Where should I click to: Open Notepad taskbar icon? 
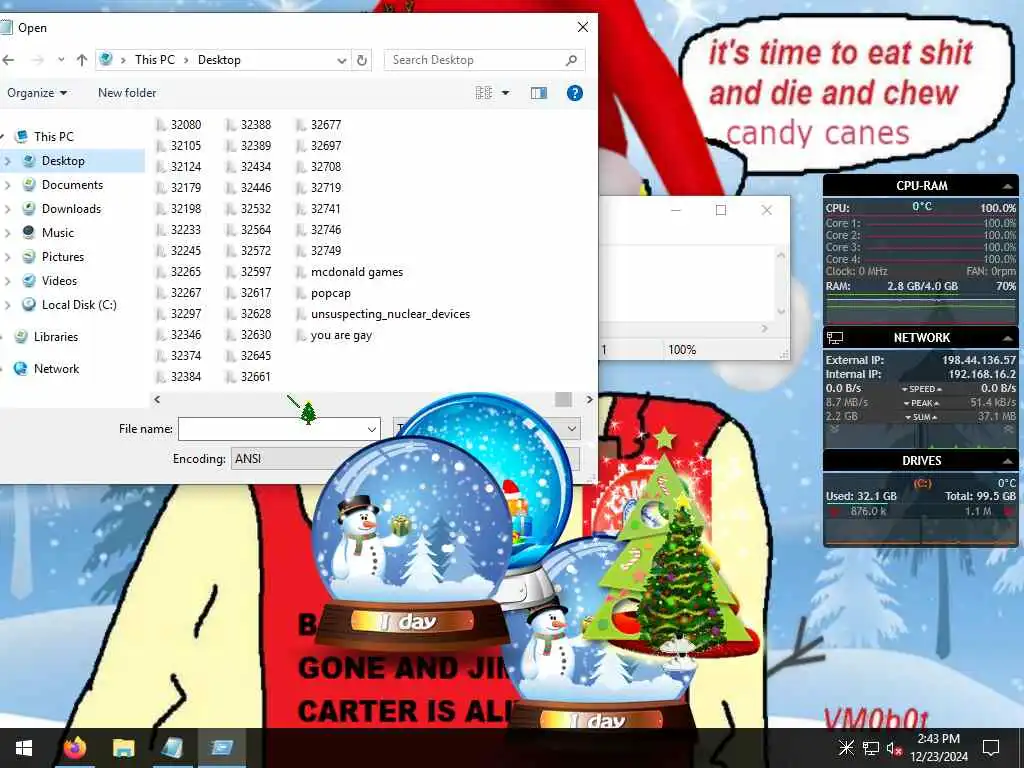pyautogui.click(x=172, y=748)
